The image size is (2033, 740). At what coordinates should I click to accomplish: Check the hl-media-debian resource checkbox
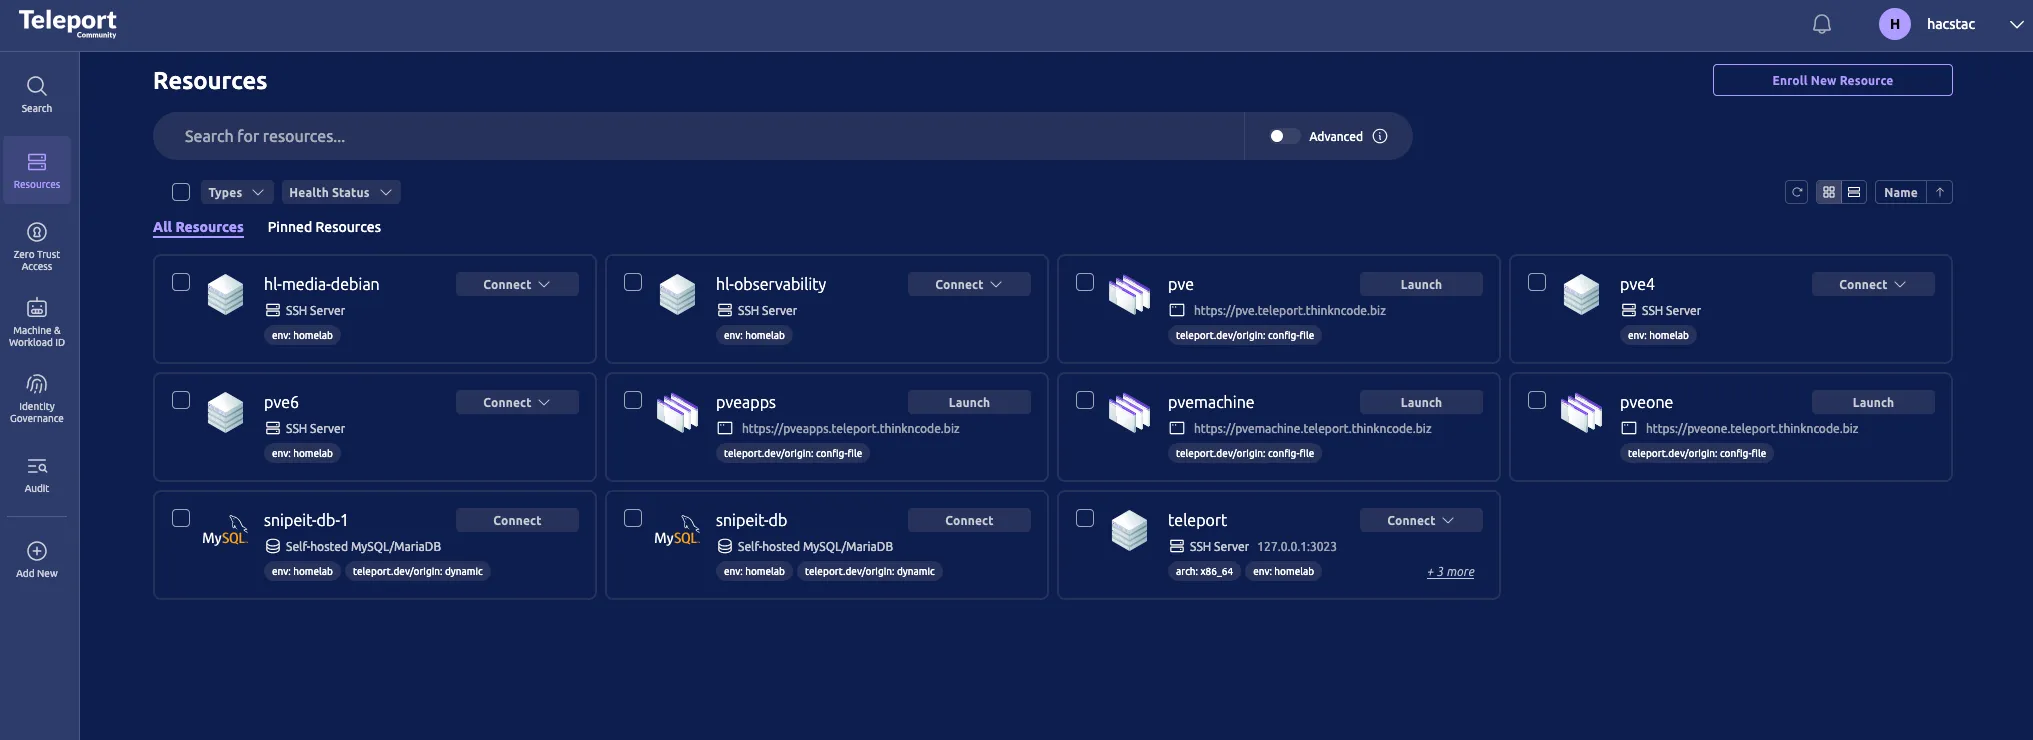pyautogui.click(x=181, y=282)
